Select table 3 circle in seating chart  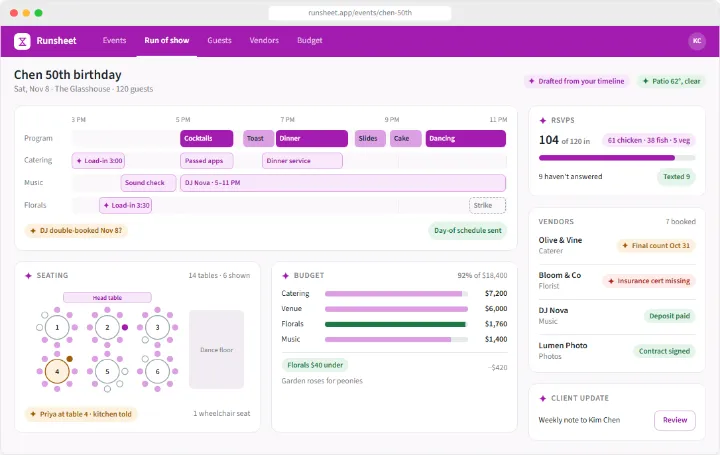pos(158,327)
